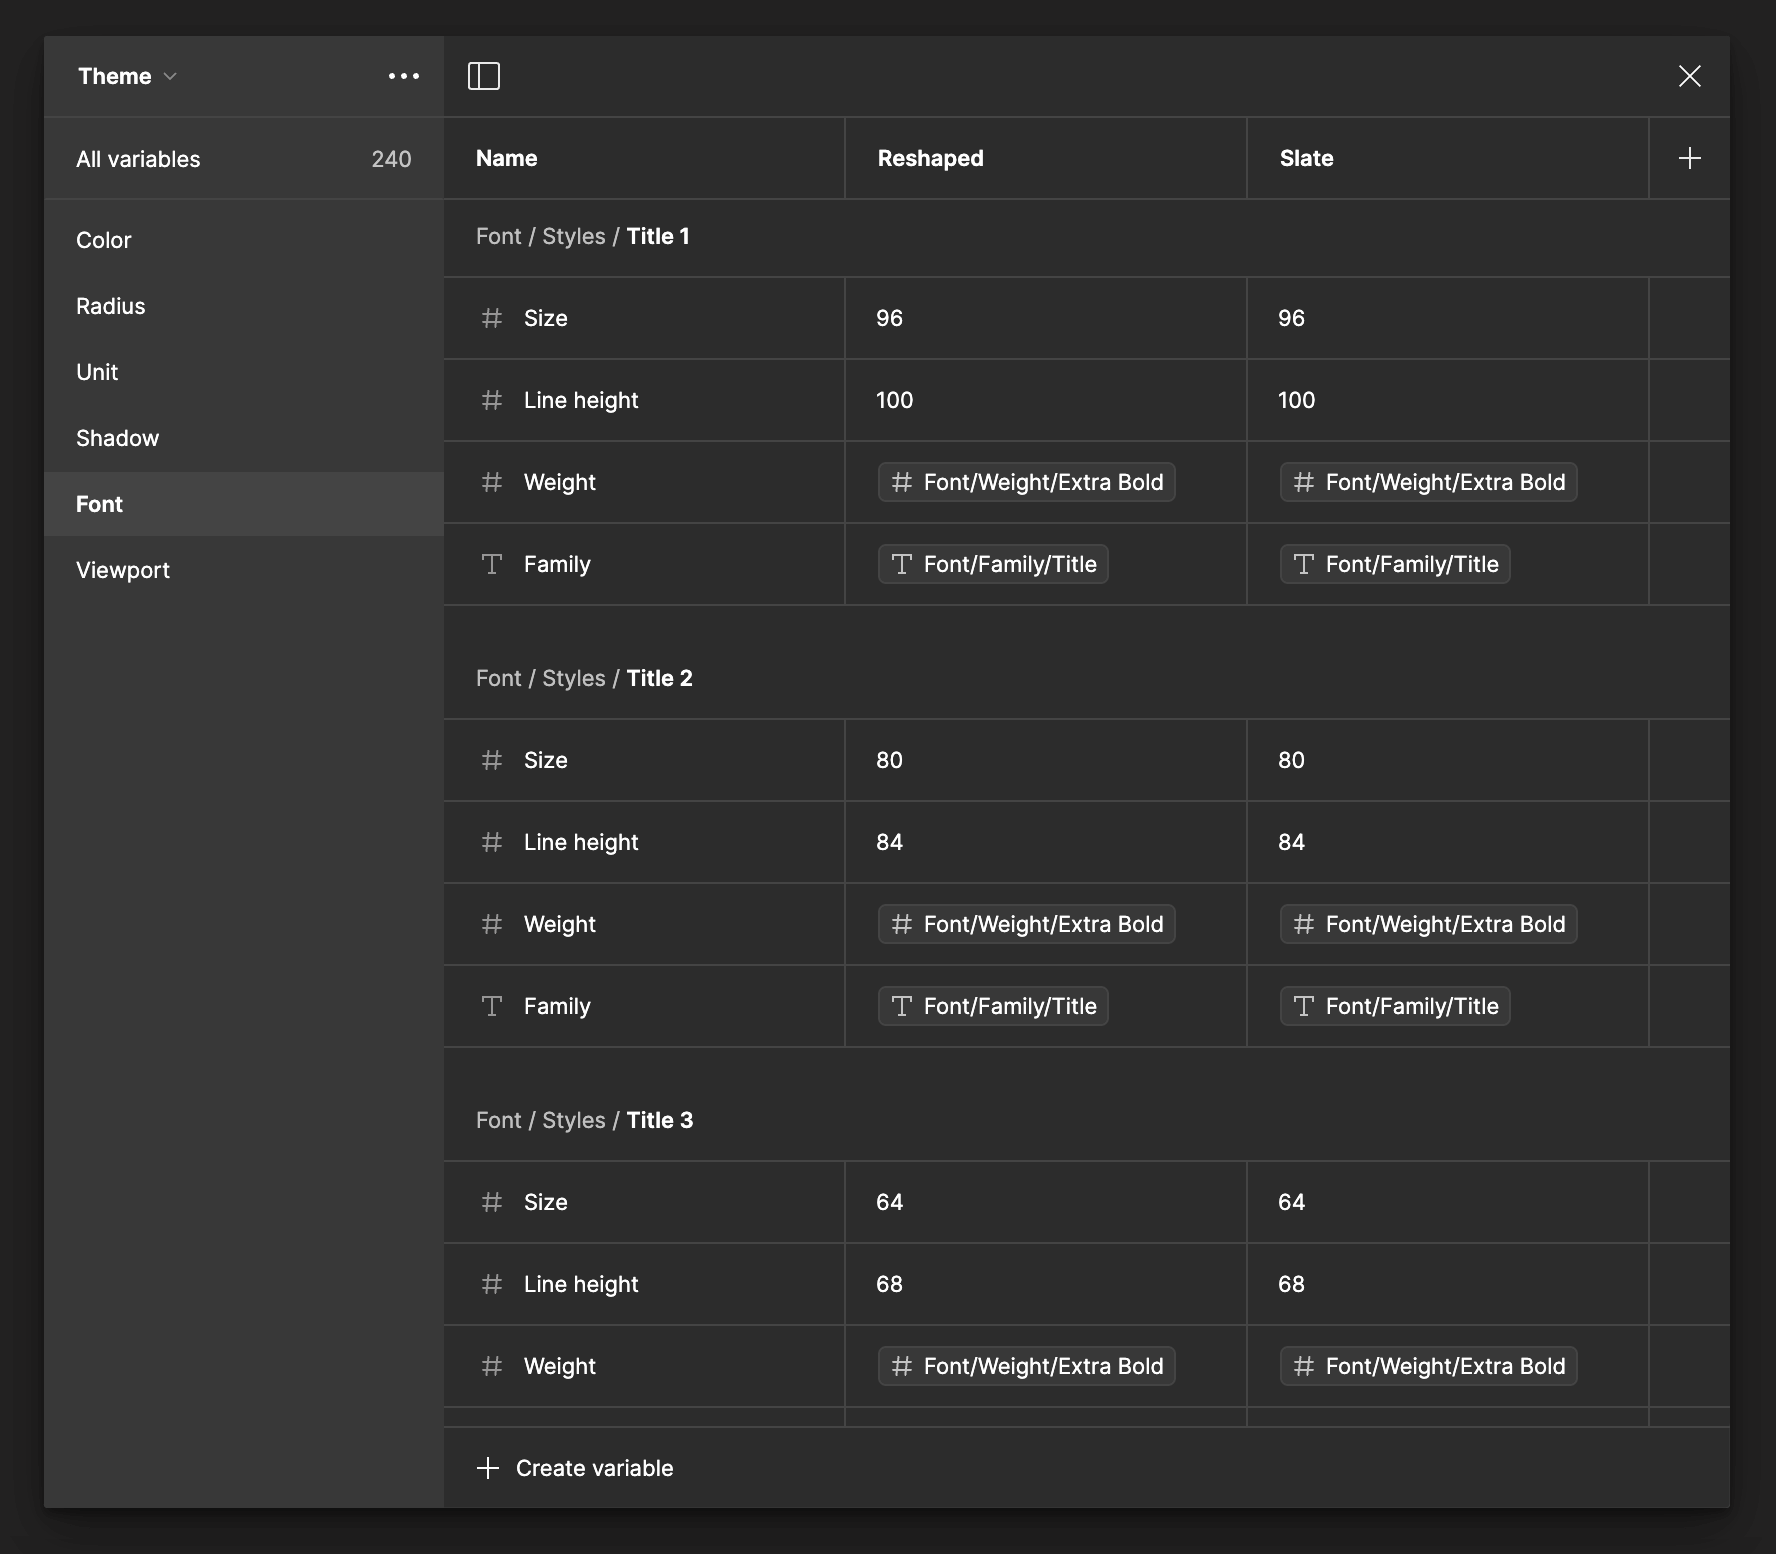Edit Title 3 Size value 64 under Slate
Viewport: 1776px width, 1554px height.
click(x=1448, y=1202)
